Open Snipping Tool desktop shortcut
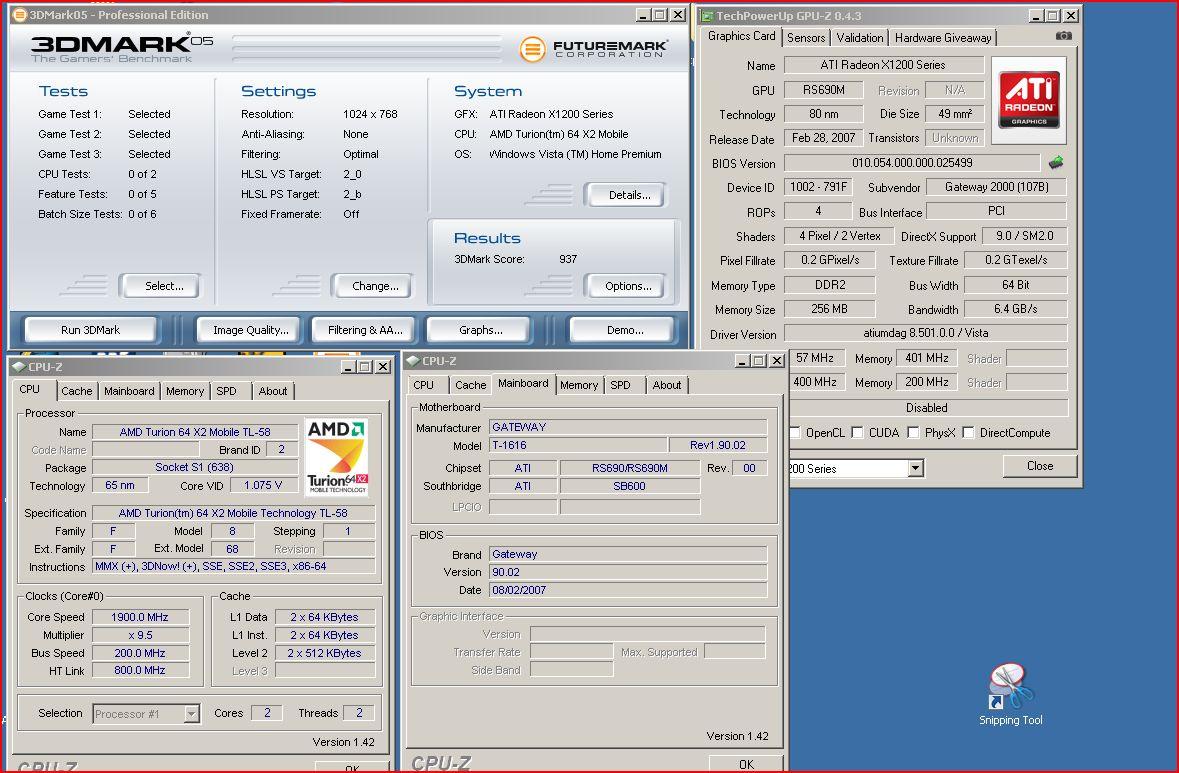Viewport: 1179px width, 773px height. click(x=1010, y=693)
